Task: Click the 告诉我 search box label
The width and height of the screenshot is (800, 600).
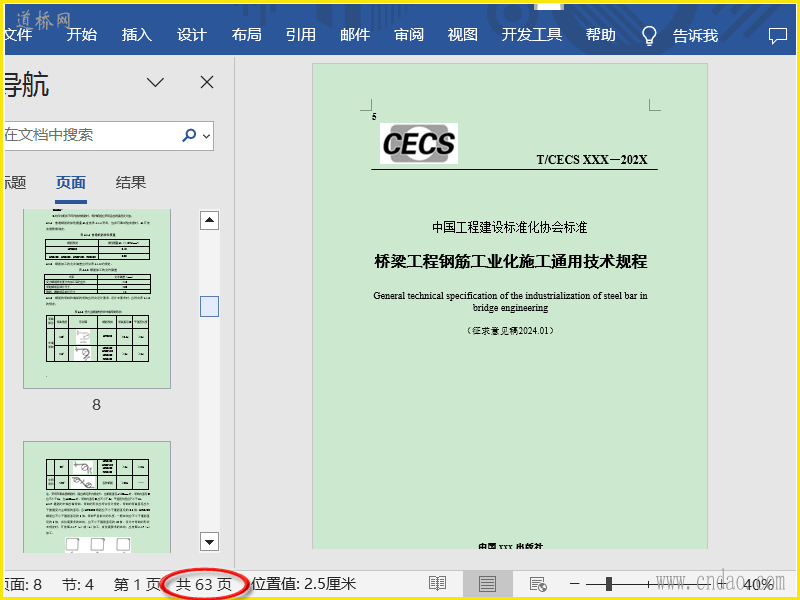Action: [x=695, y=36]
